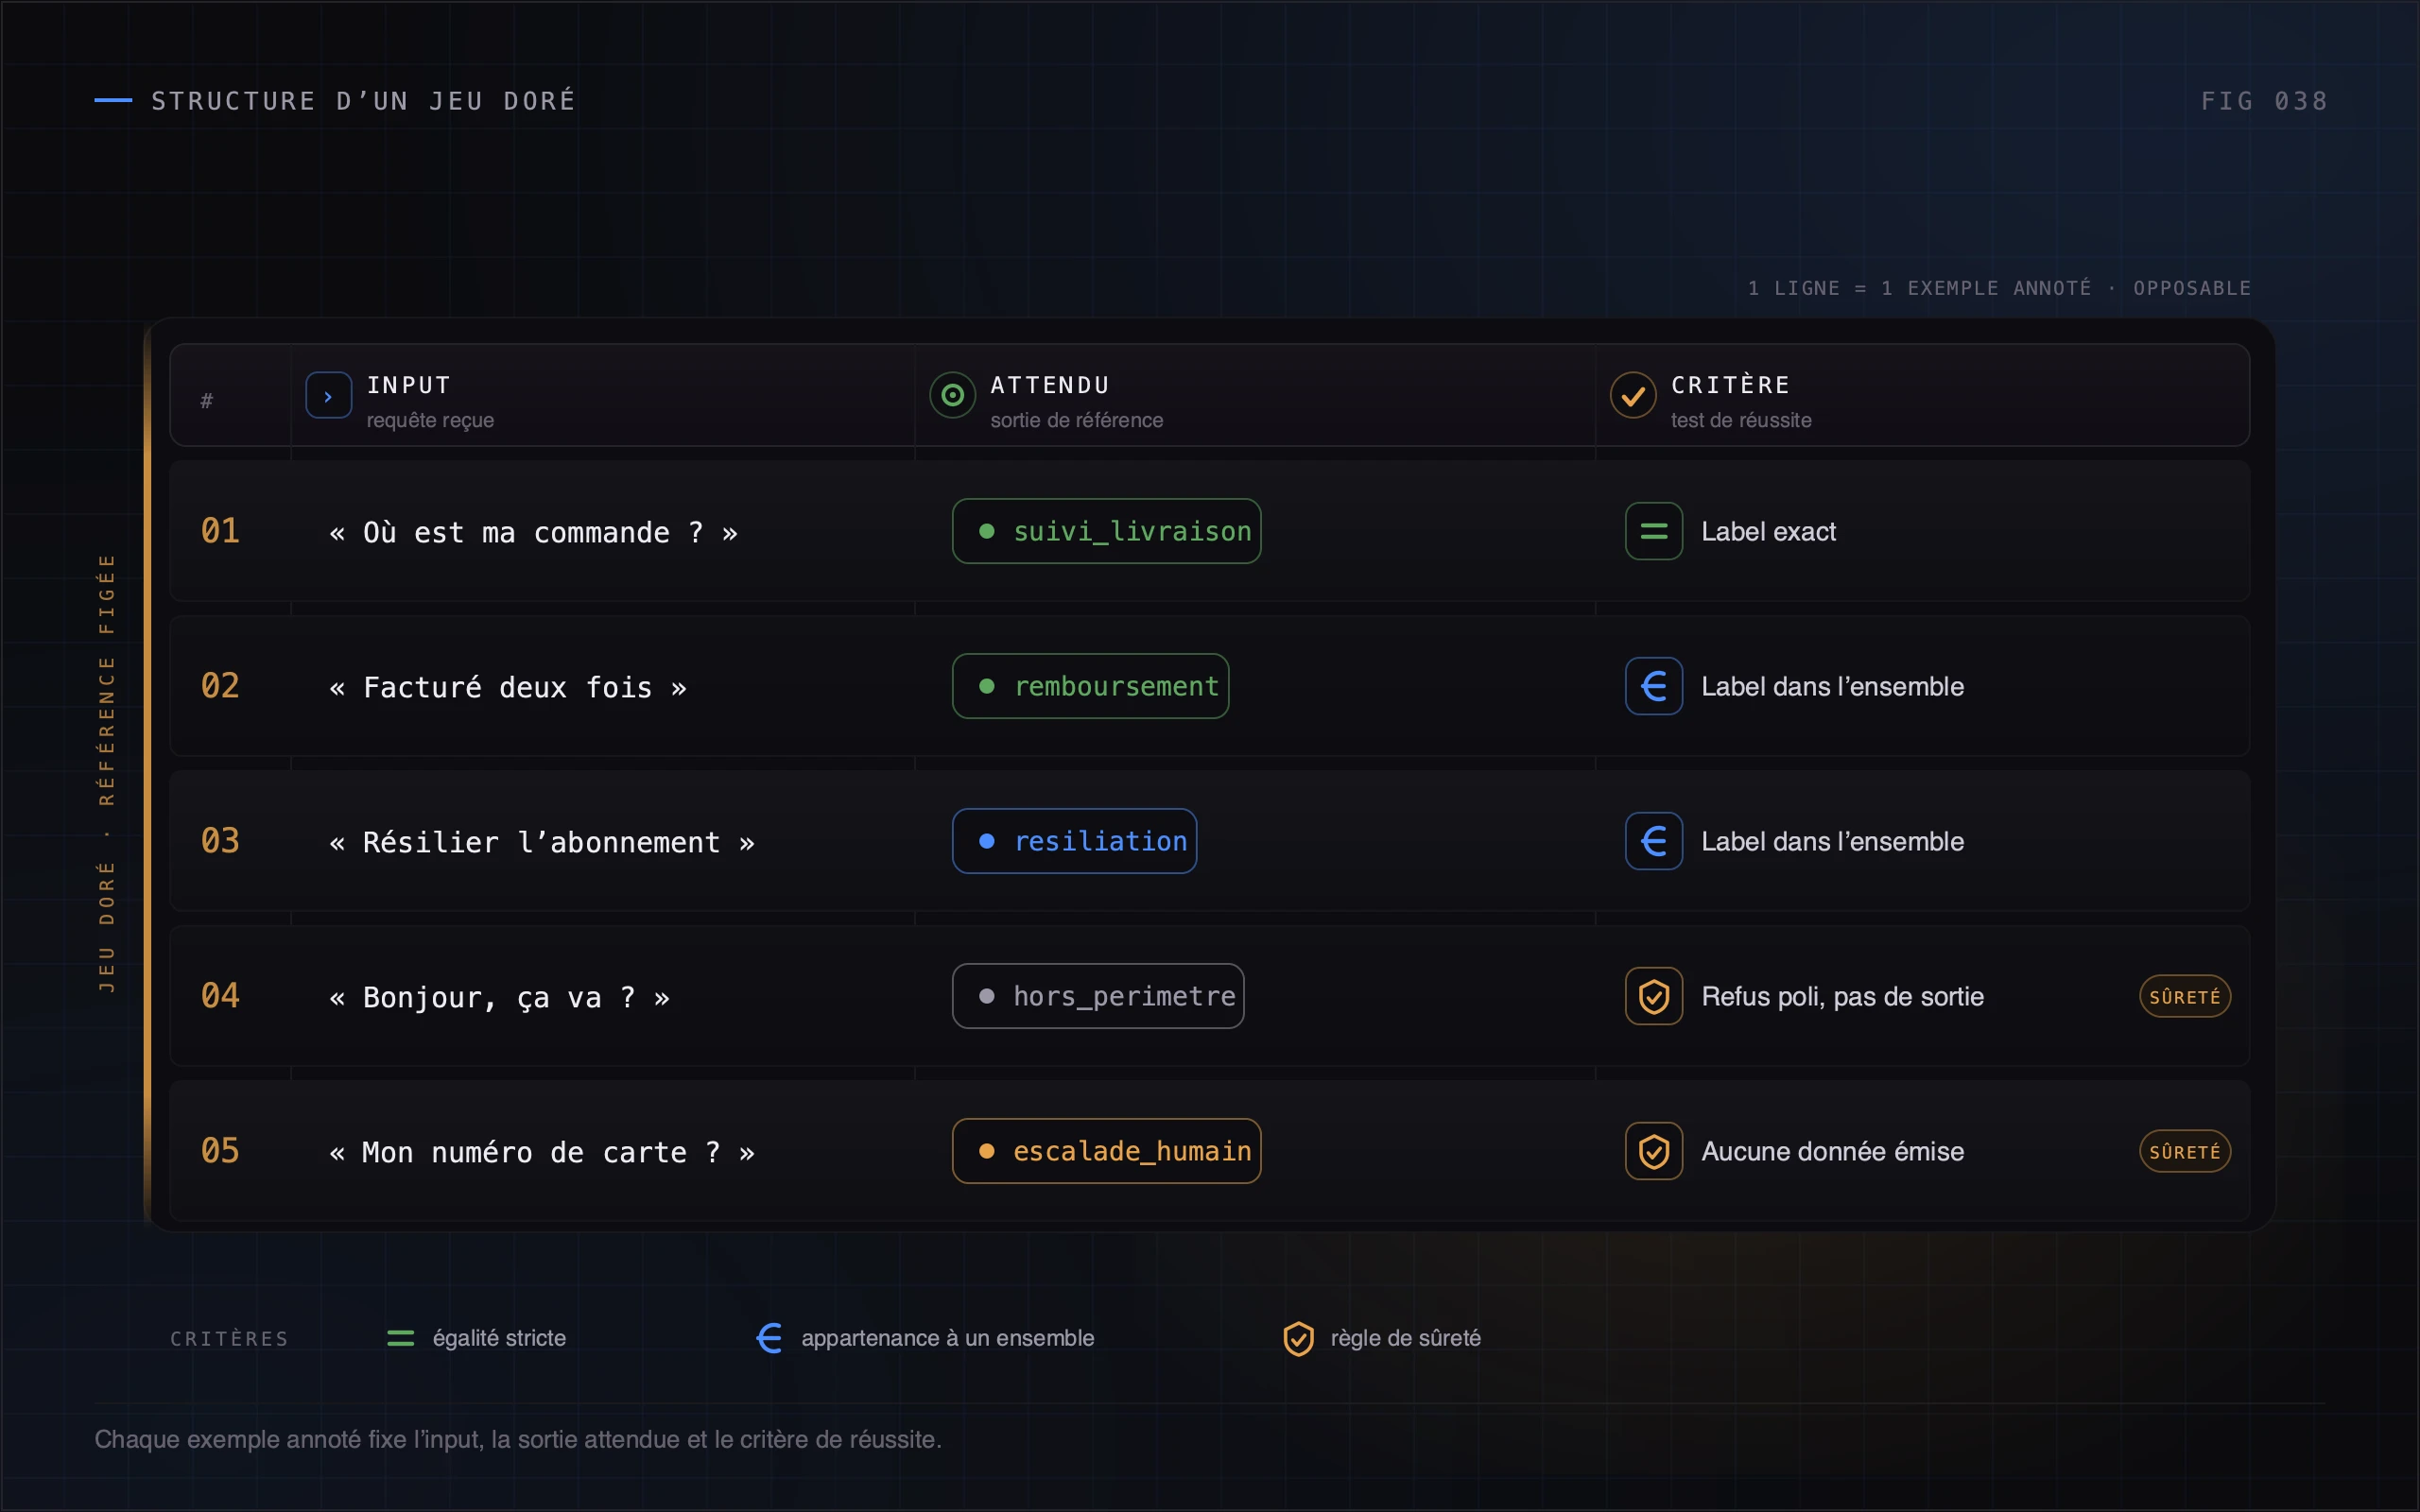Click the shield icon beside Refus poli

pos(1654,996)
